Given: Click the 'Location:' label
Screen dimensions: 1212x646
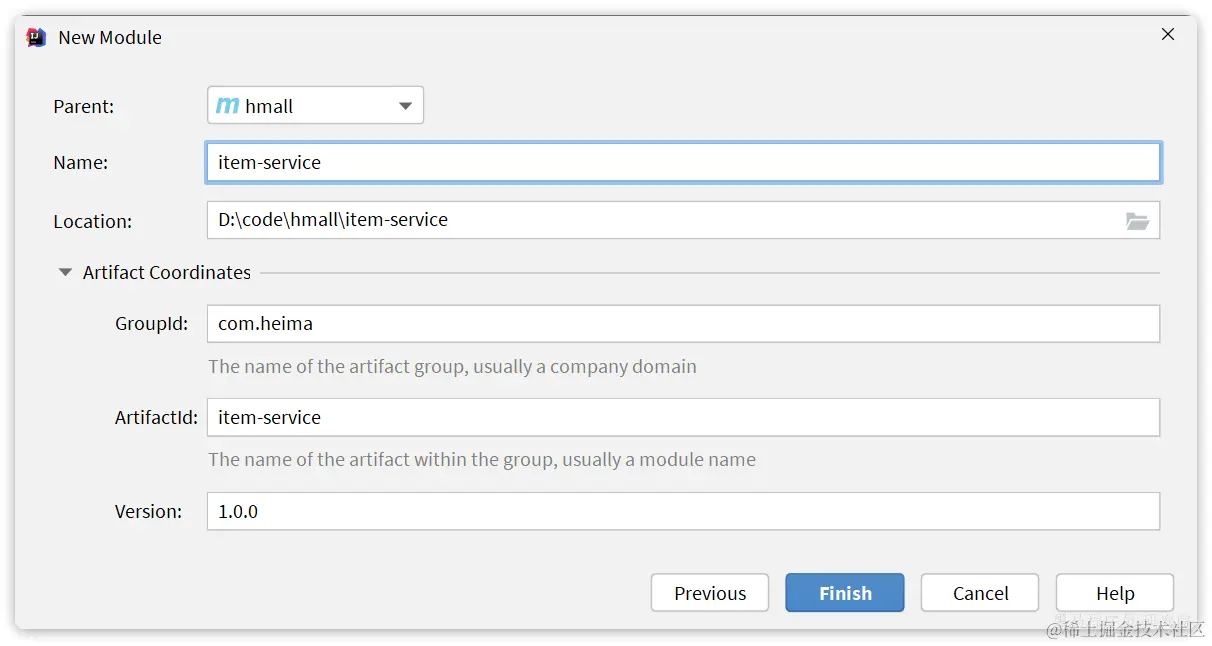Looking at the screenshot, I should point(92,221).
